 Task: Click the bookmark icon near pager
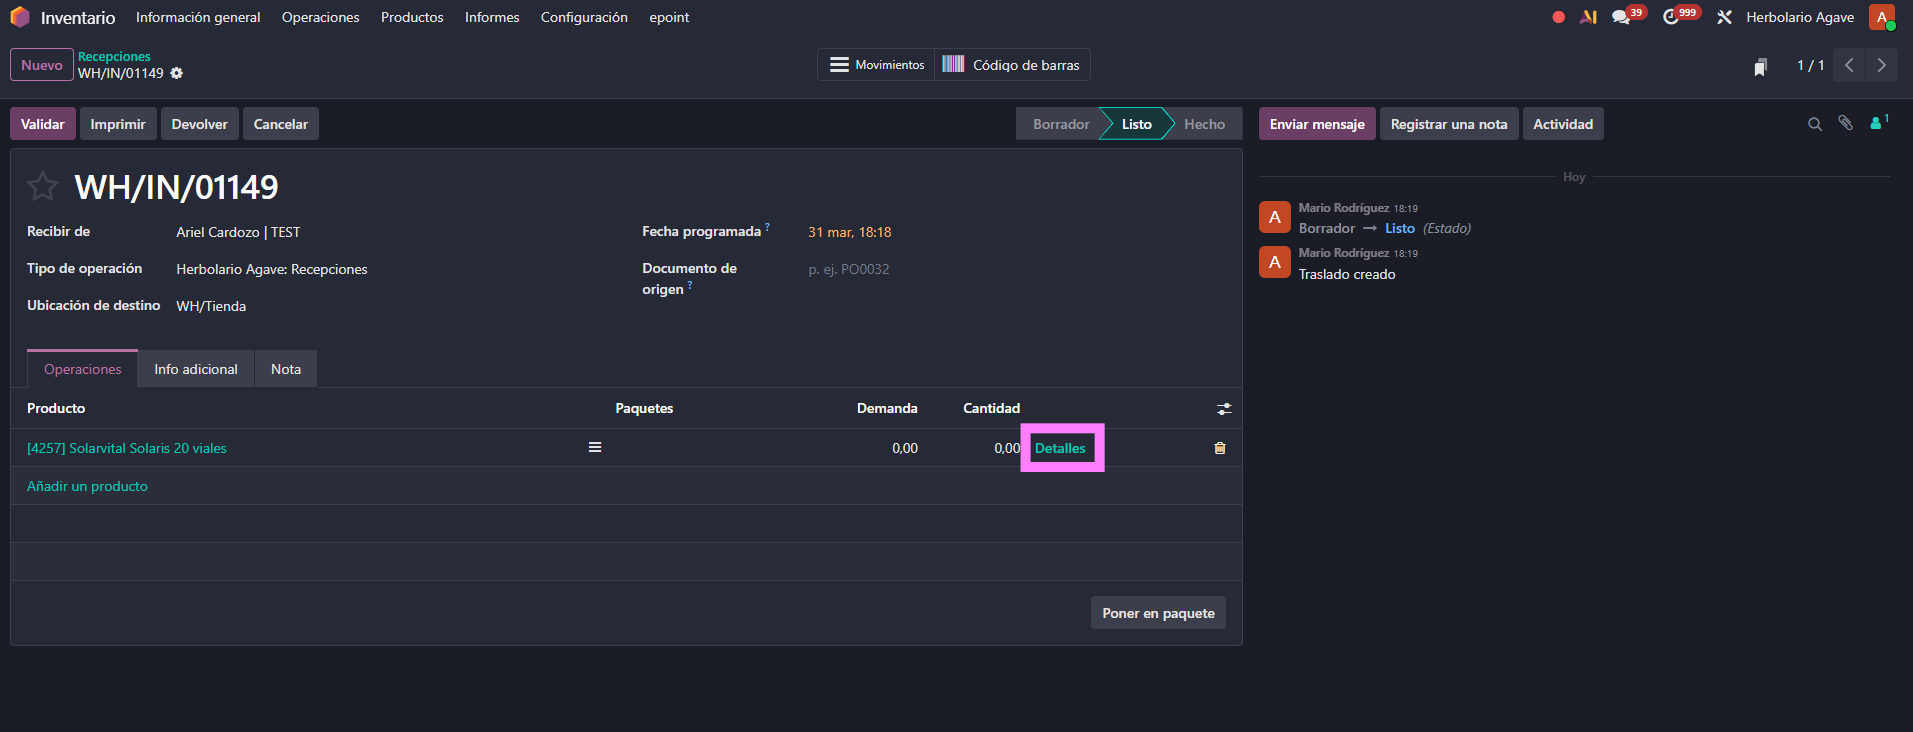[1760, 66]
